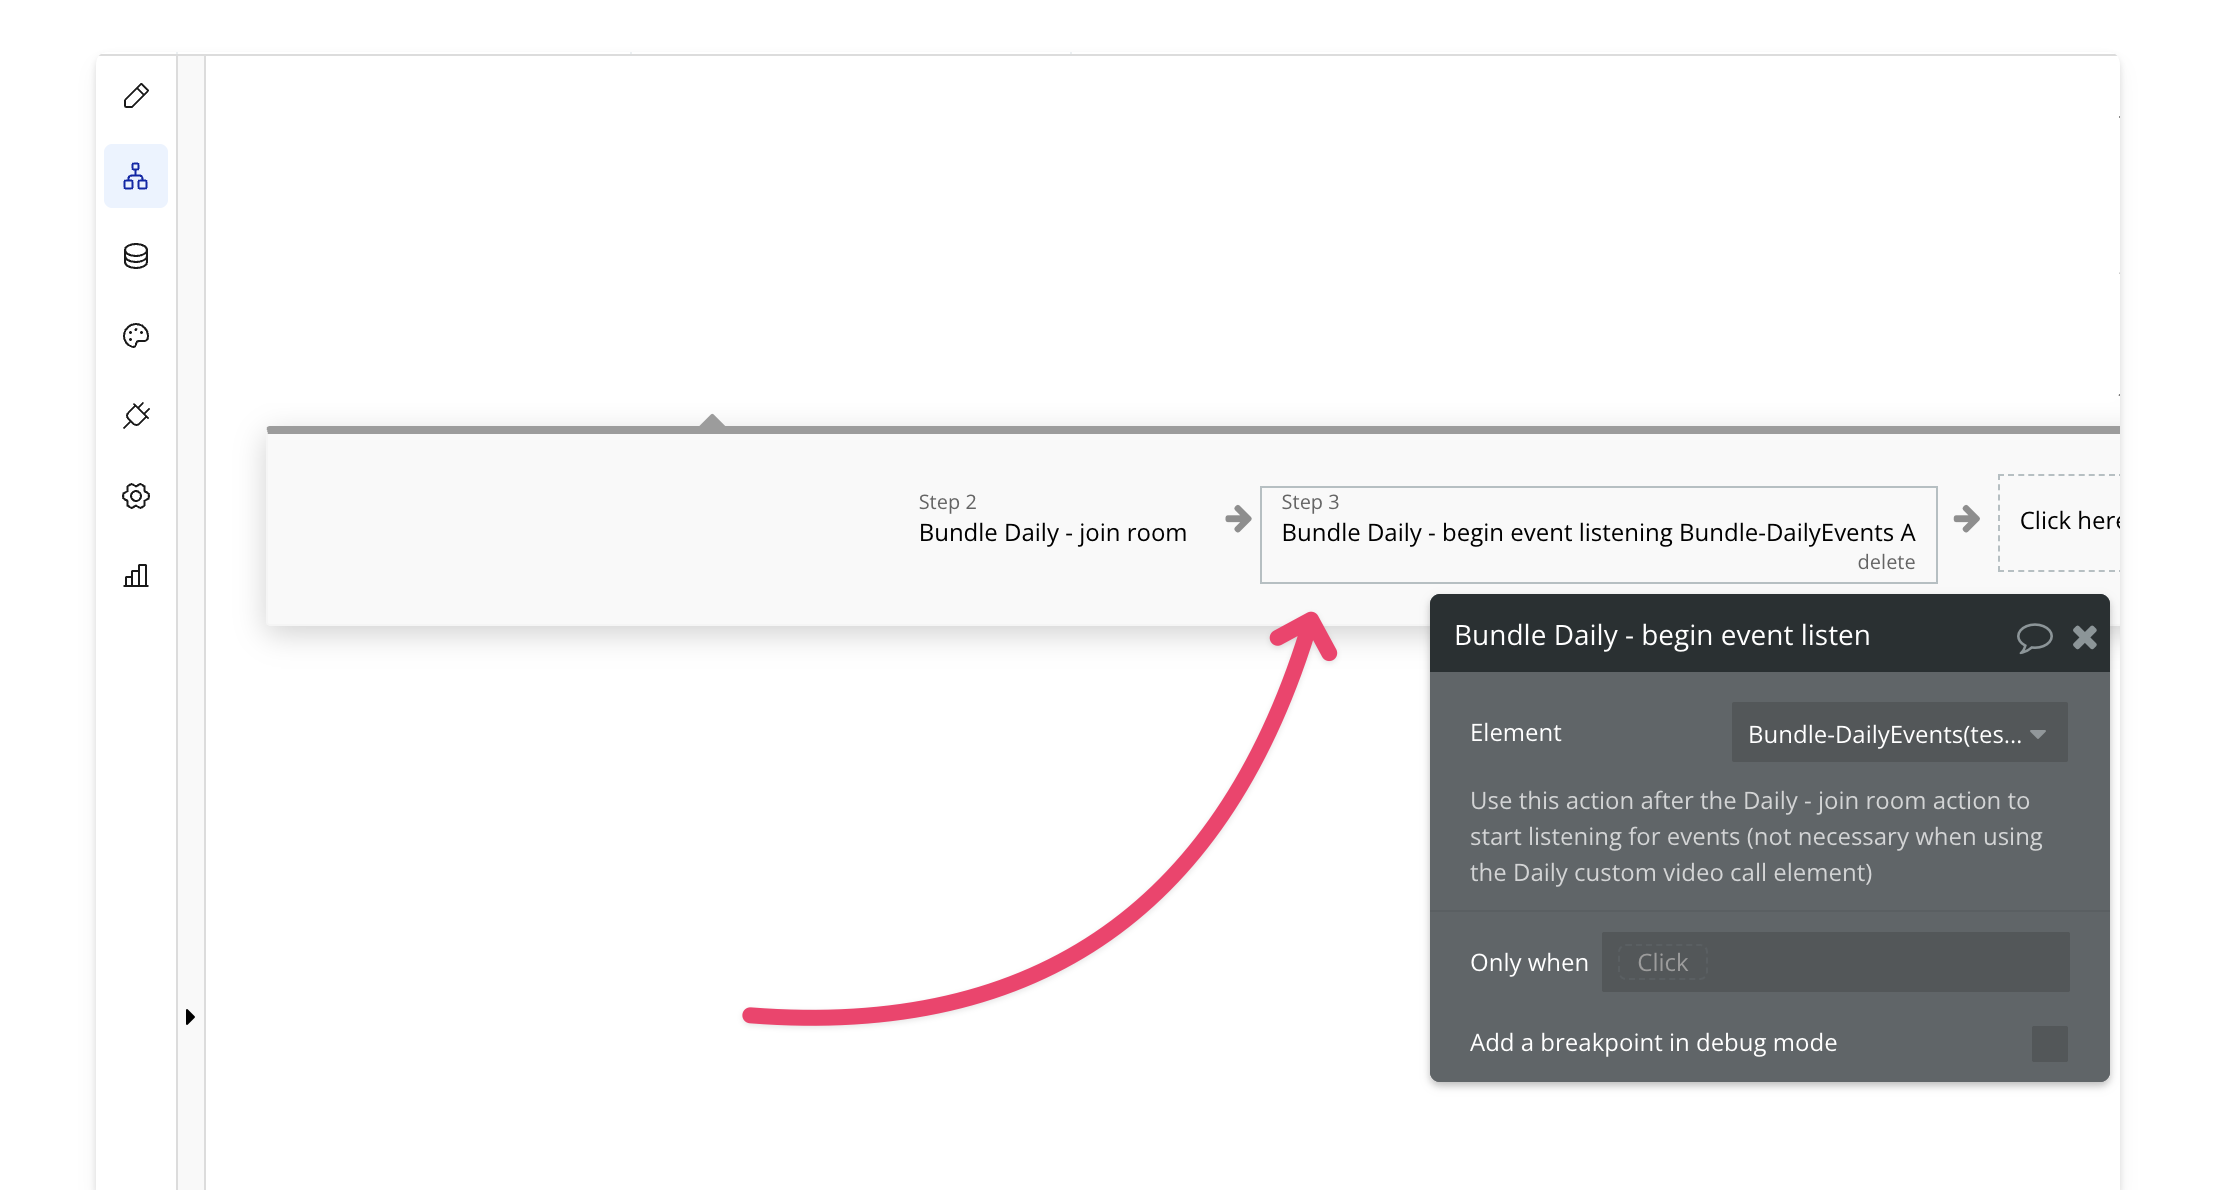Open the Element dropdown Bundle-DailyEvents
The image size is (2216, 1190).
(1899, 733)
